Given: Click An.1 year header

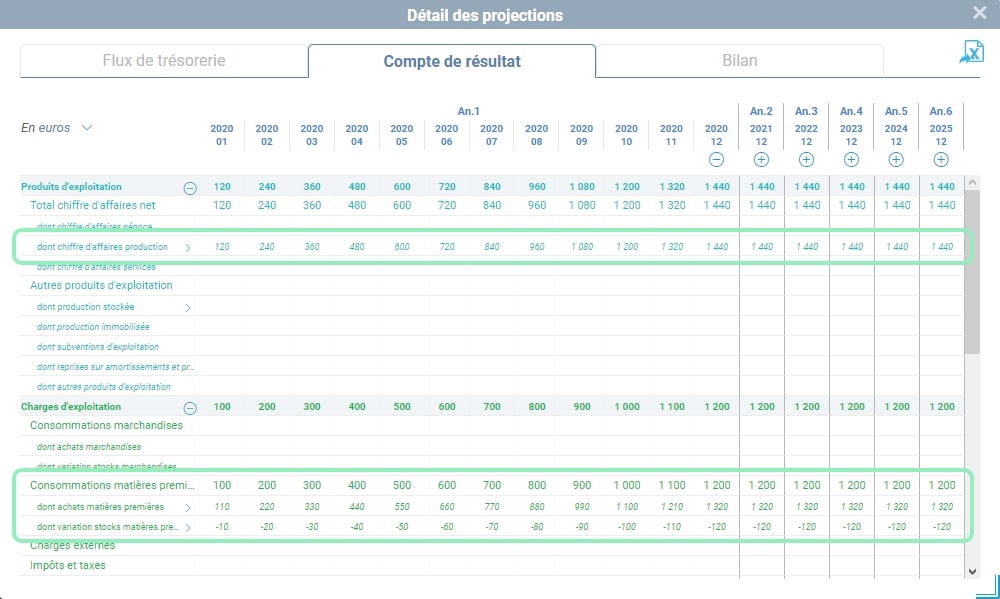Looking at the screenshot, I should point(469,111).
